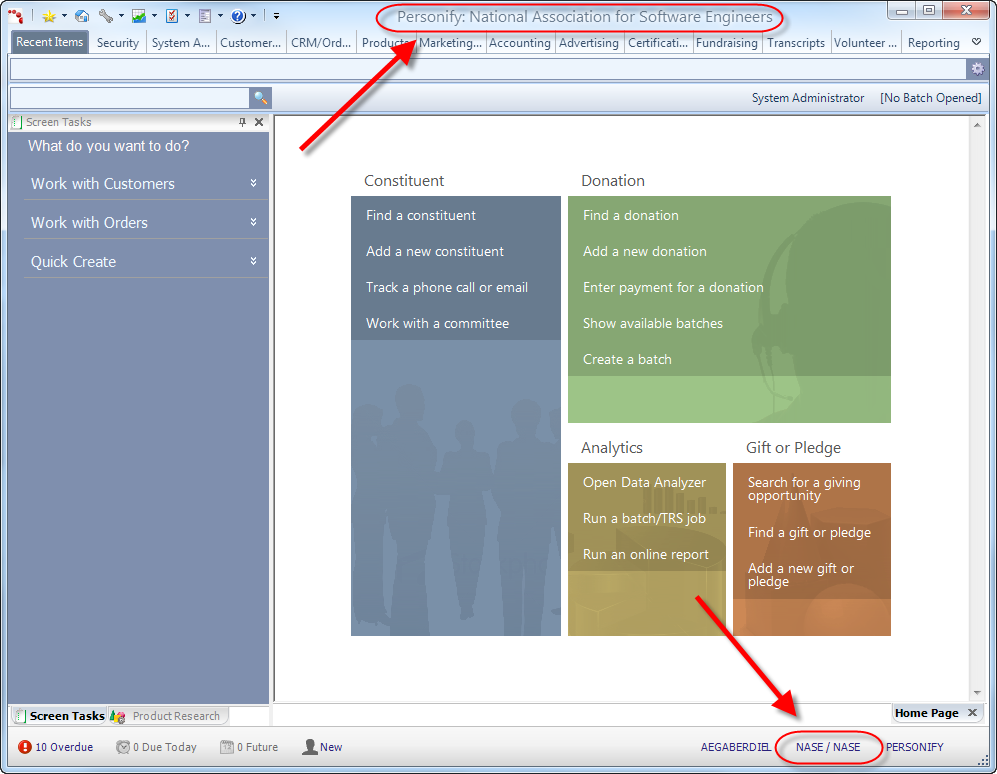Open Help with the blue question mark icon
Screen dimensions: 997x774
[x=238, y=16]
